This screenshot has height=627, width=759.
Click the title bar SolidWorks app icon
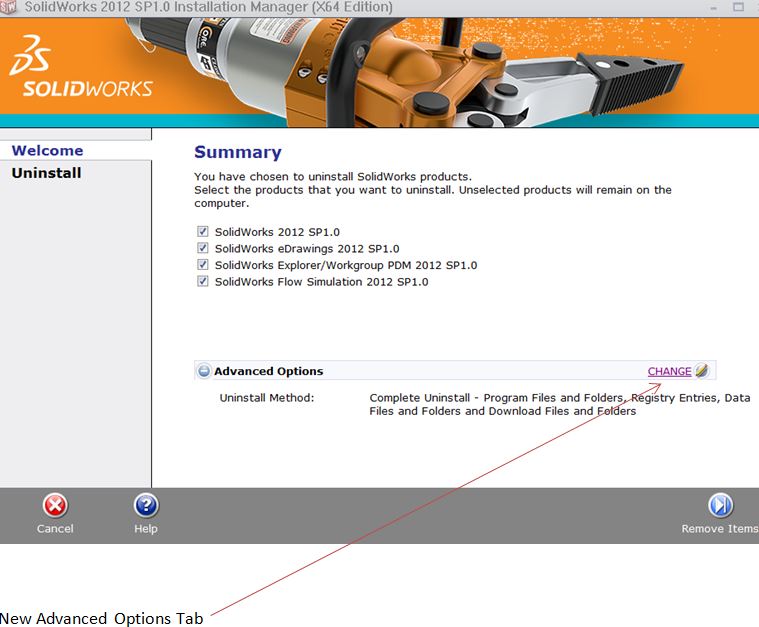(x=9, y=7)
